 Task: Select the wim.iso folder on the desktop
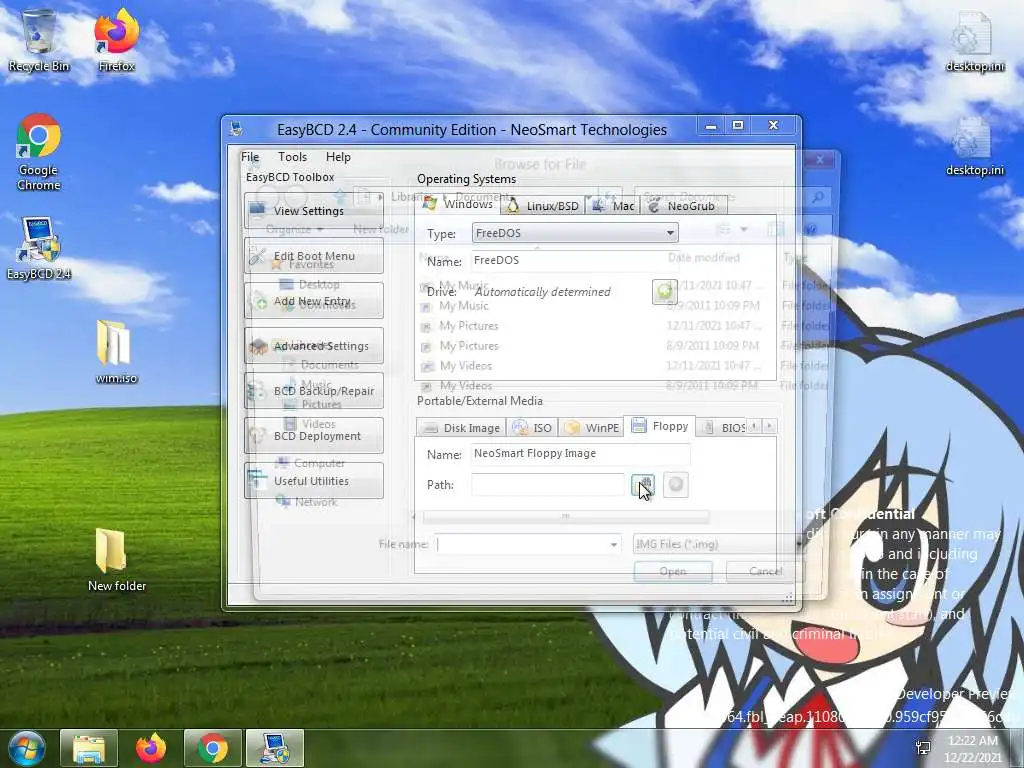coord(116,352)
